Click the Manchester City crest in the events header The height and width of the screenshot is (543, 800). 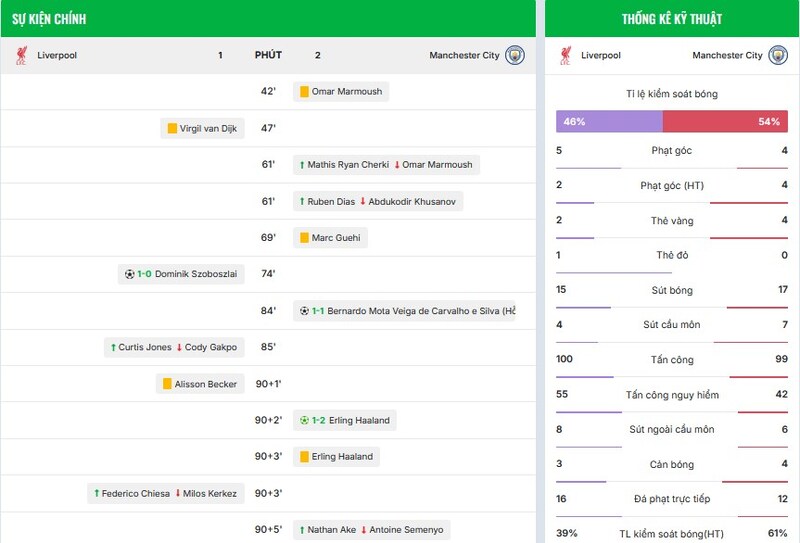click(x=515, y=55)
